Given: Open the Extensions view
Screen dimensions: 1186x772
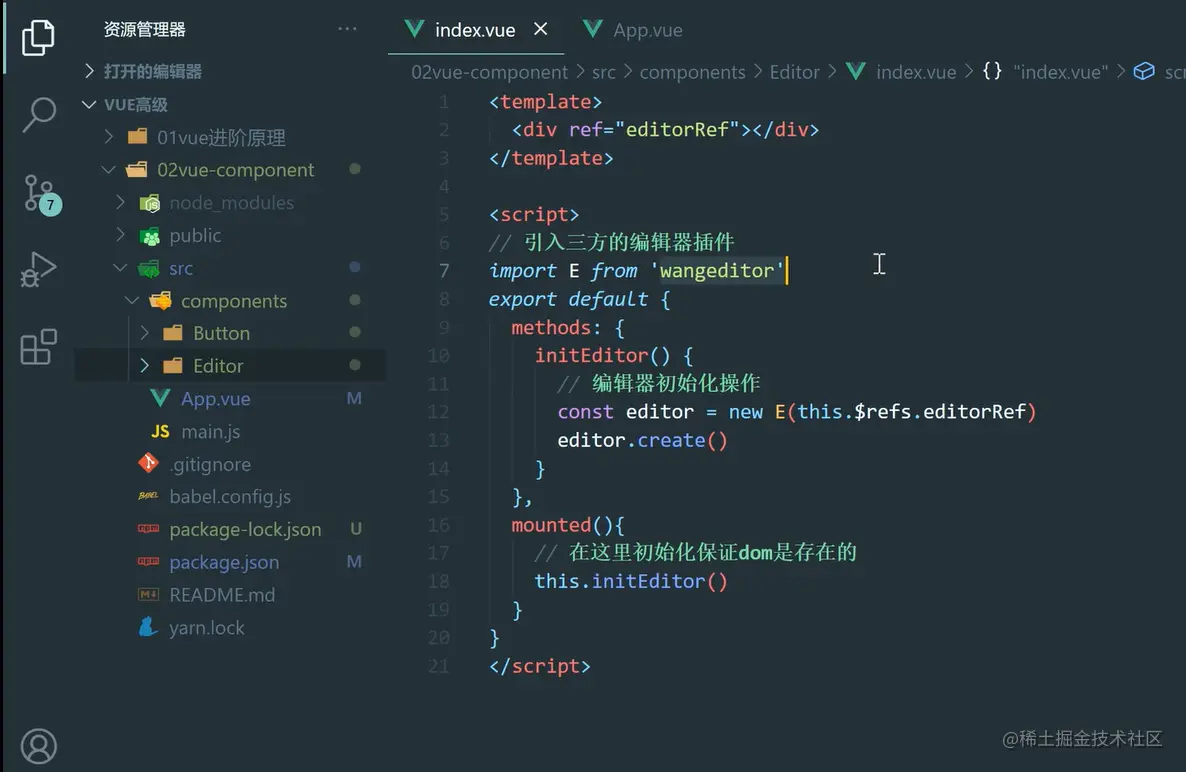Looking at the screenshot, I should coord(38,347).
